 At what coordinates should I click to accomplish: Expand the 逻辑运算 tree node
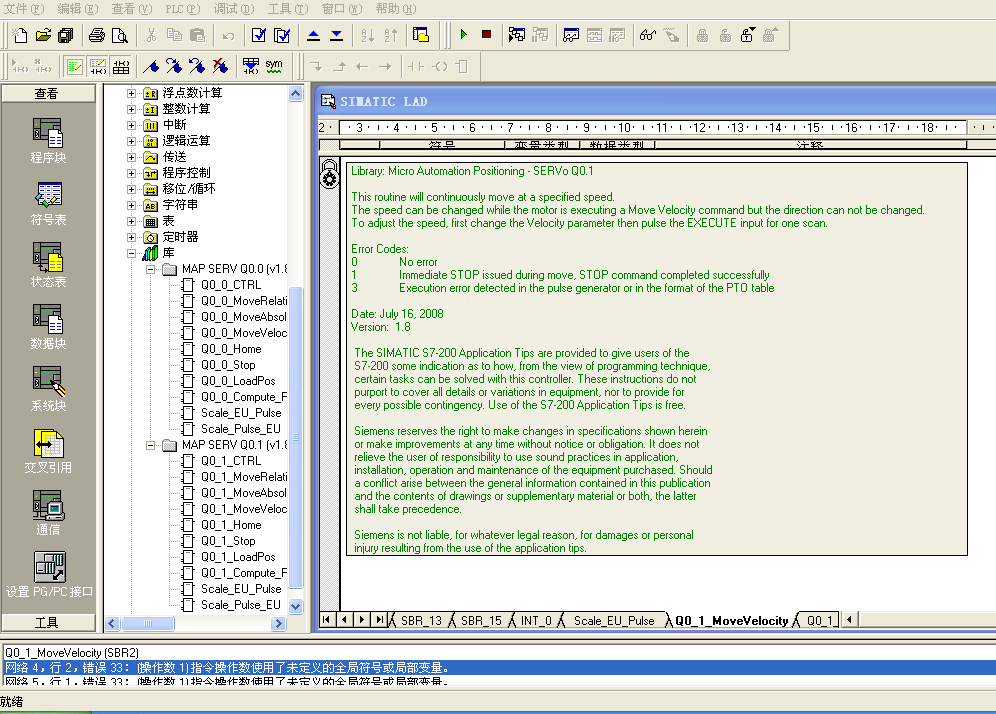(131, 141)
